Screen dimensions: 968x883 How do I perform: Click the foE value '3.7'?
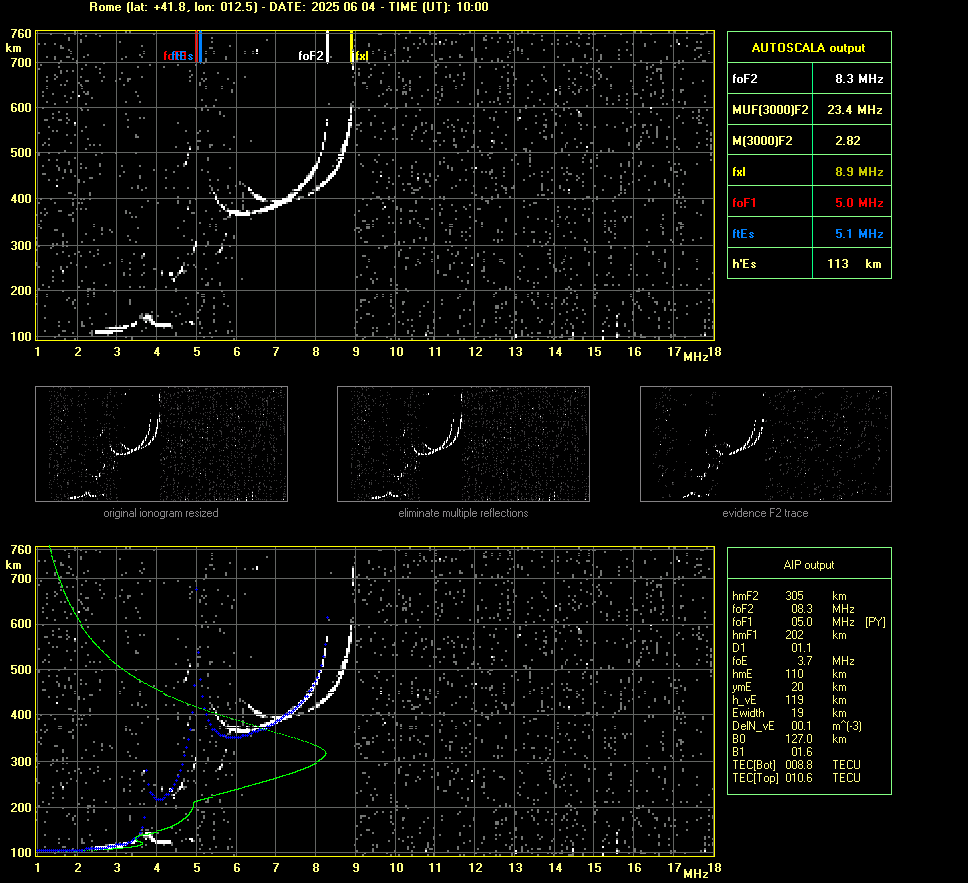(x=805, y=661)
